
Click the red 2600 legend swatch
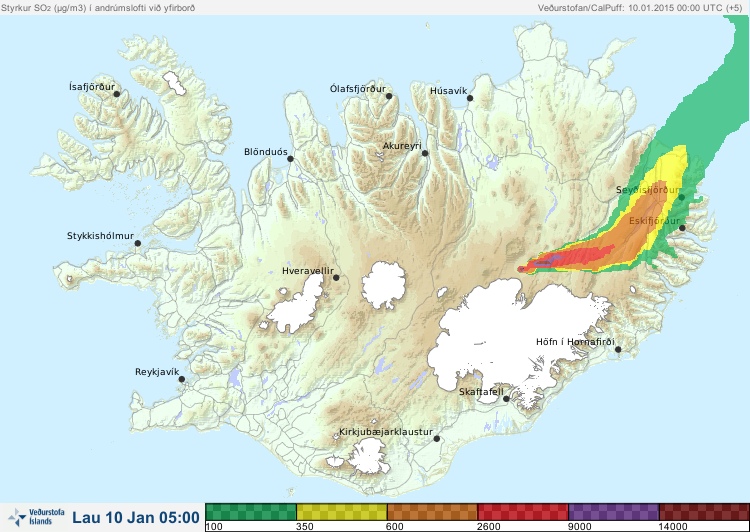[x=523, y=512]
